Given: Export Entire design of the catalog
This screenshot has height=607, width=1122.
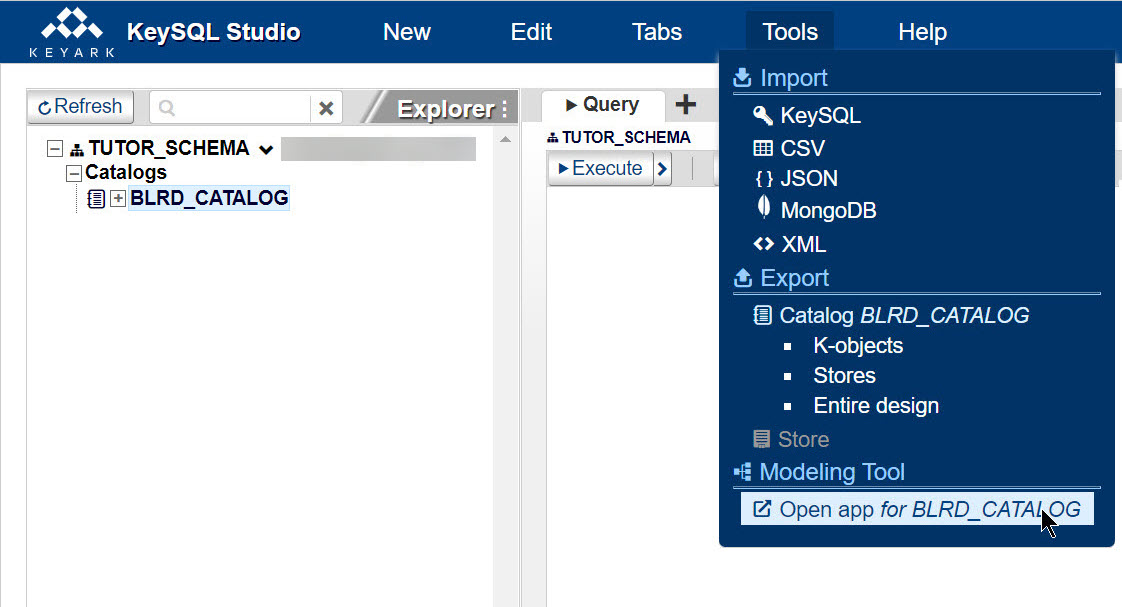Looking at the screenshot, I should [x=876, y=406].
